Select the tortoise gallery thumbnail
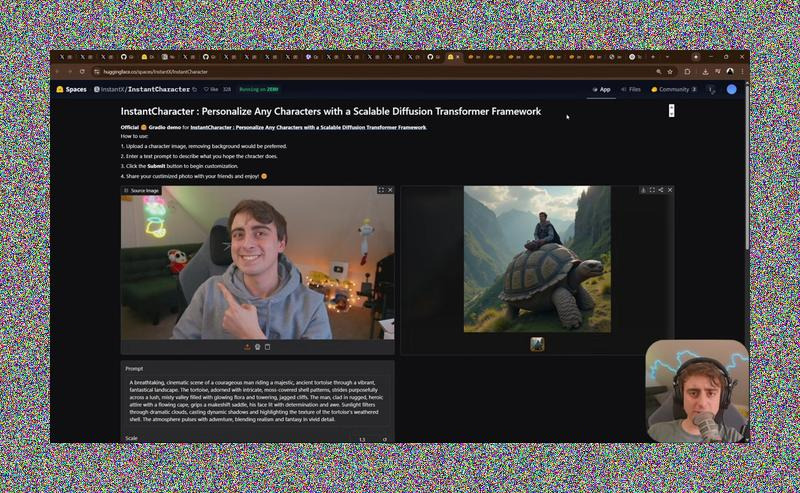The image size is (800, 493). 537,344
